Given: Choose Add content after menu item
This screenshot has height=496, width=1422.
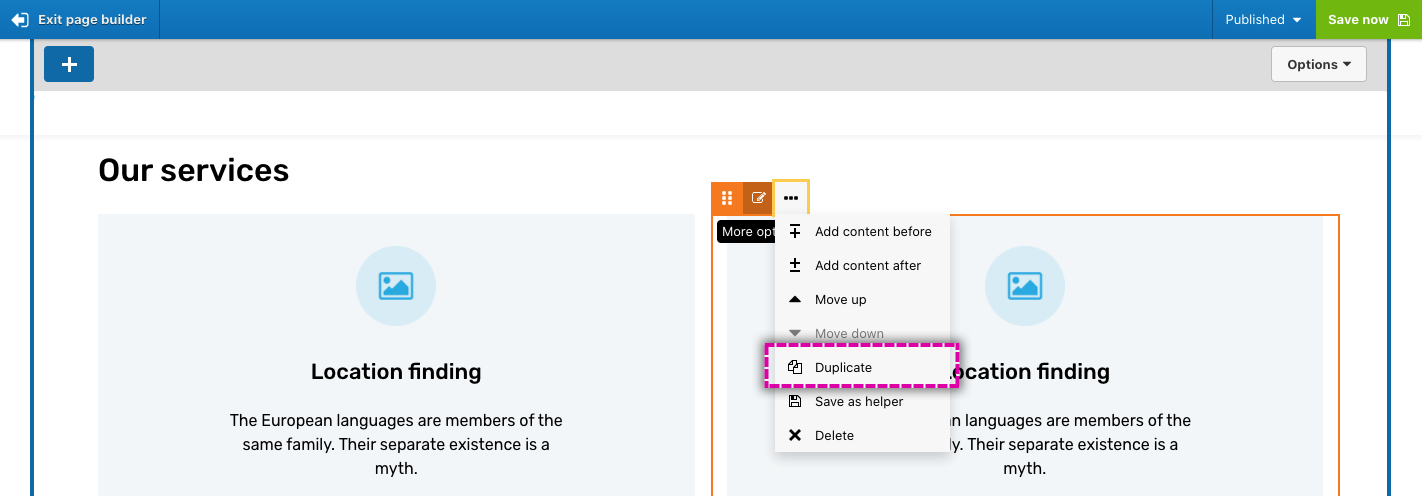Looking at the screenshot, I should click(867, 265).
